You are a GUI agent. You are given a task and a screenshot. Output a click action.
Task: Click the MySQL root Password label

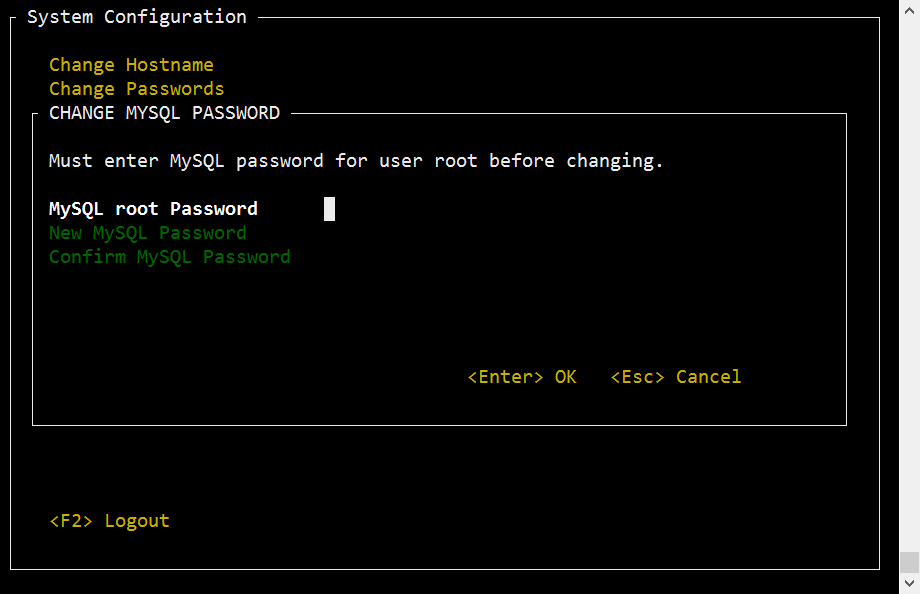pyautogui.click(x=154, y=209)
